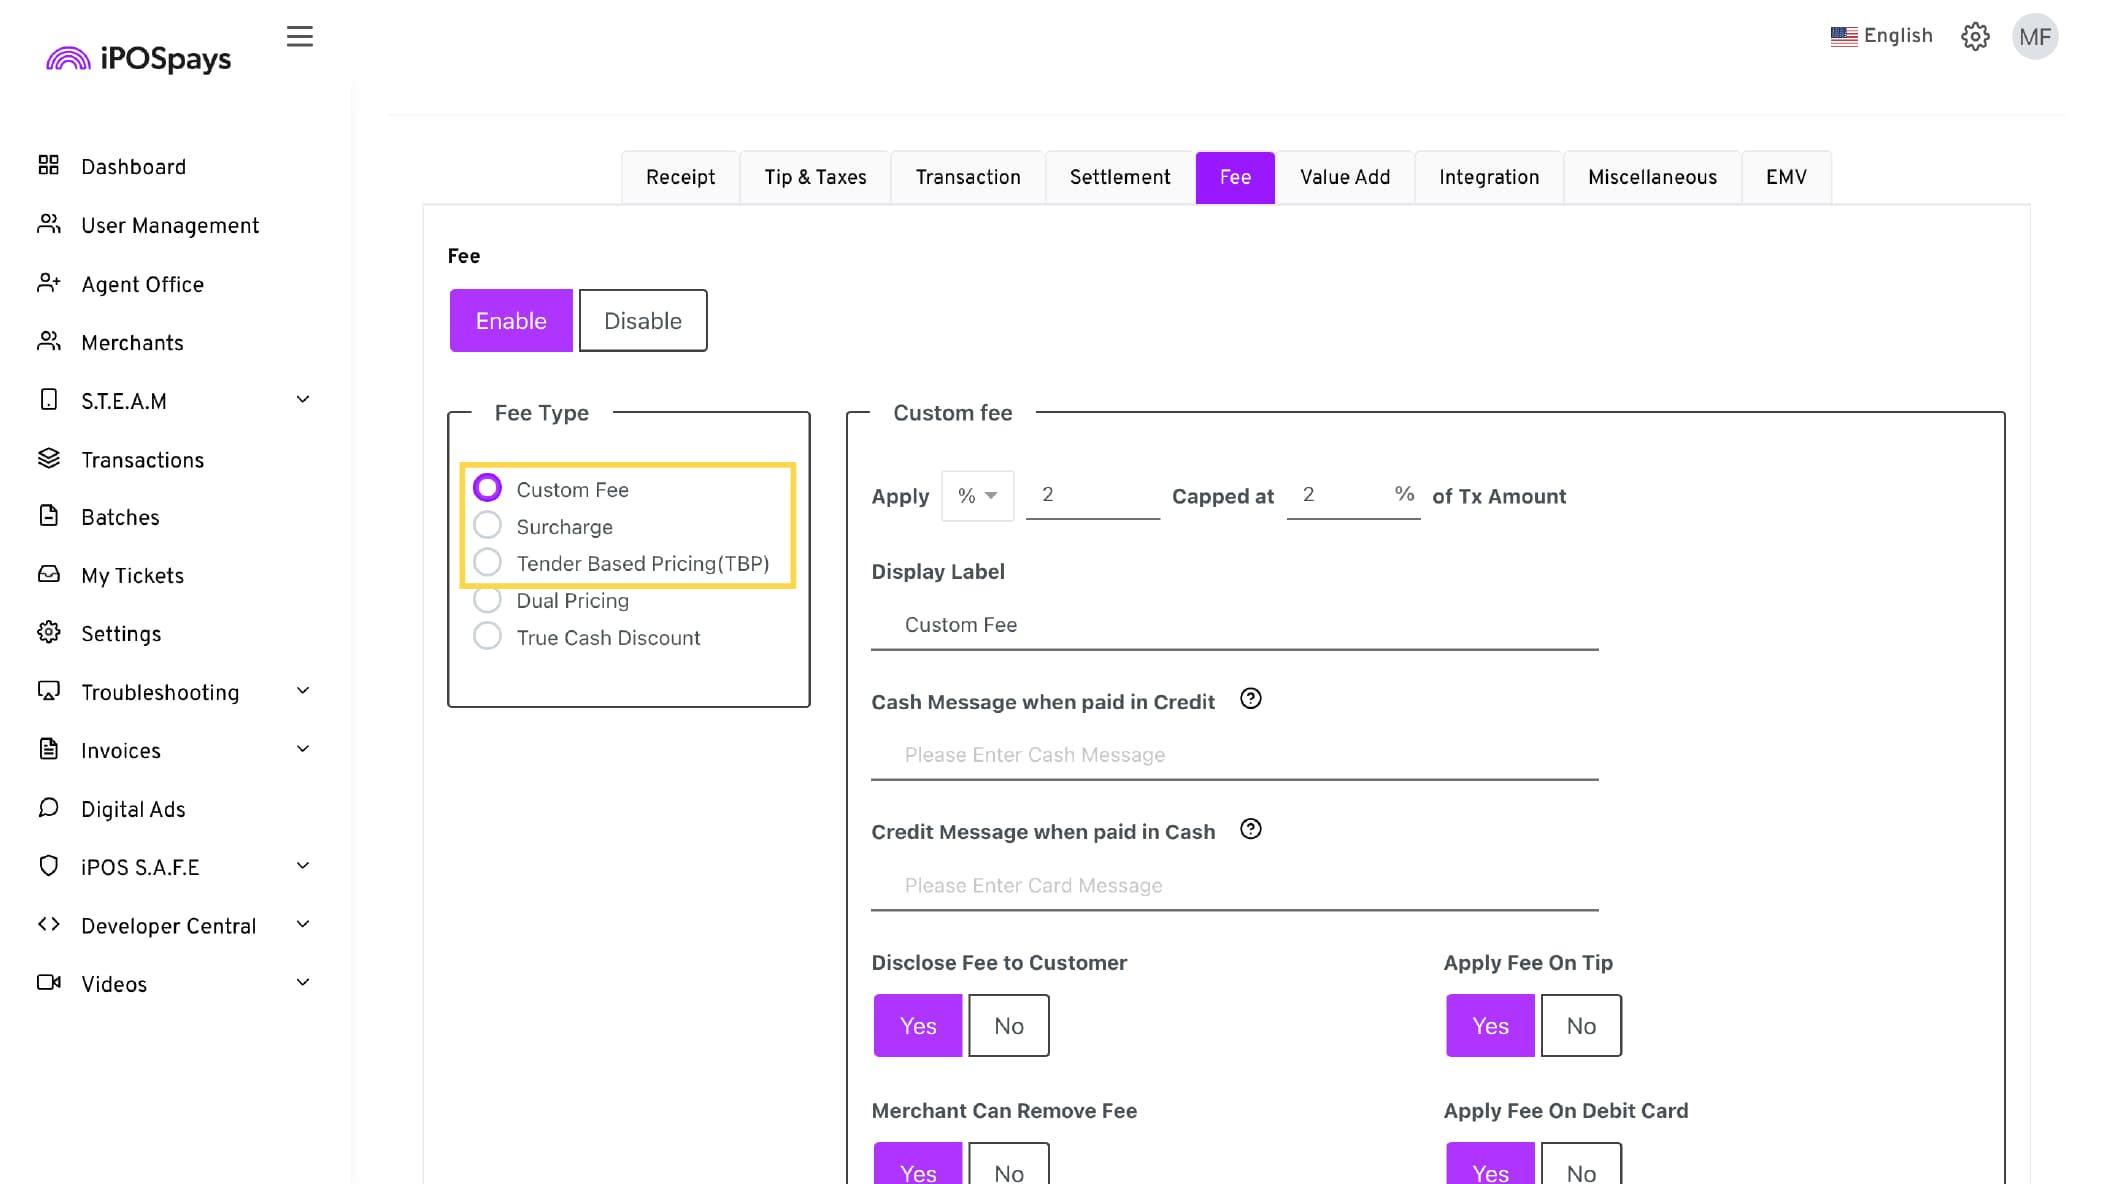Screen dimensions: 2102x1184
Task: Set Disclose Fee to Customer to No
Action: [x=1008, y=1026]
